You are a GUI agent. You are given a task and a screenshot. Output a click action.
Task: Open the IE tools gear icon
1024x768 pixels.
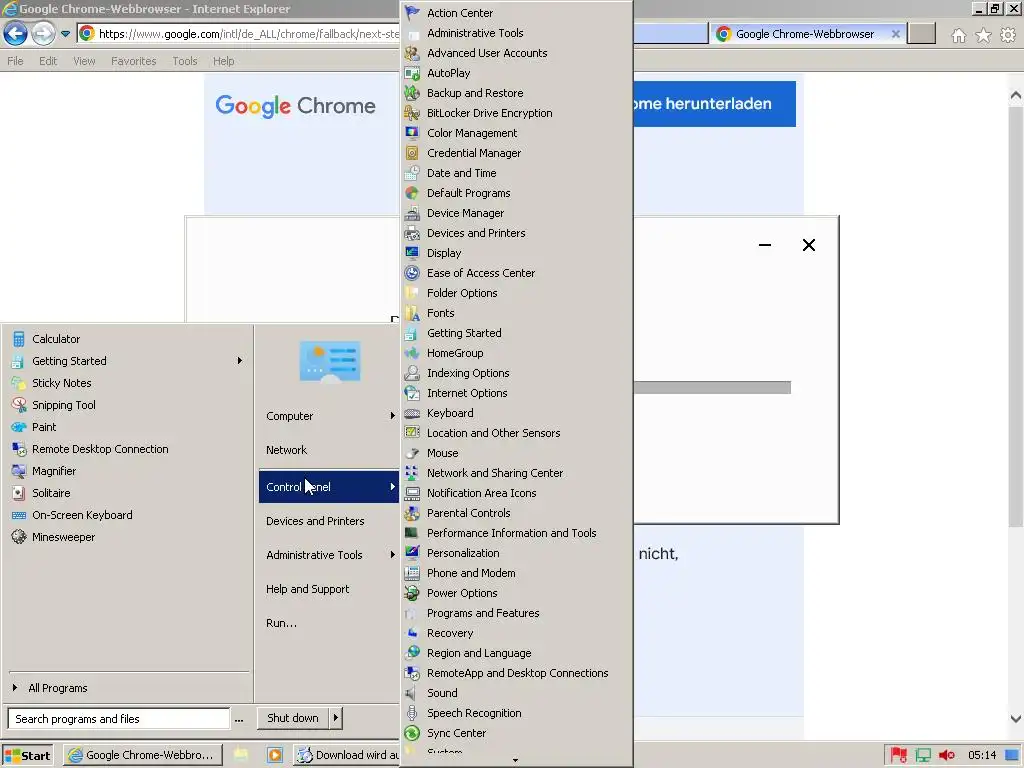click(x=1008, y=35)
